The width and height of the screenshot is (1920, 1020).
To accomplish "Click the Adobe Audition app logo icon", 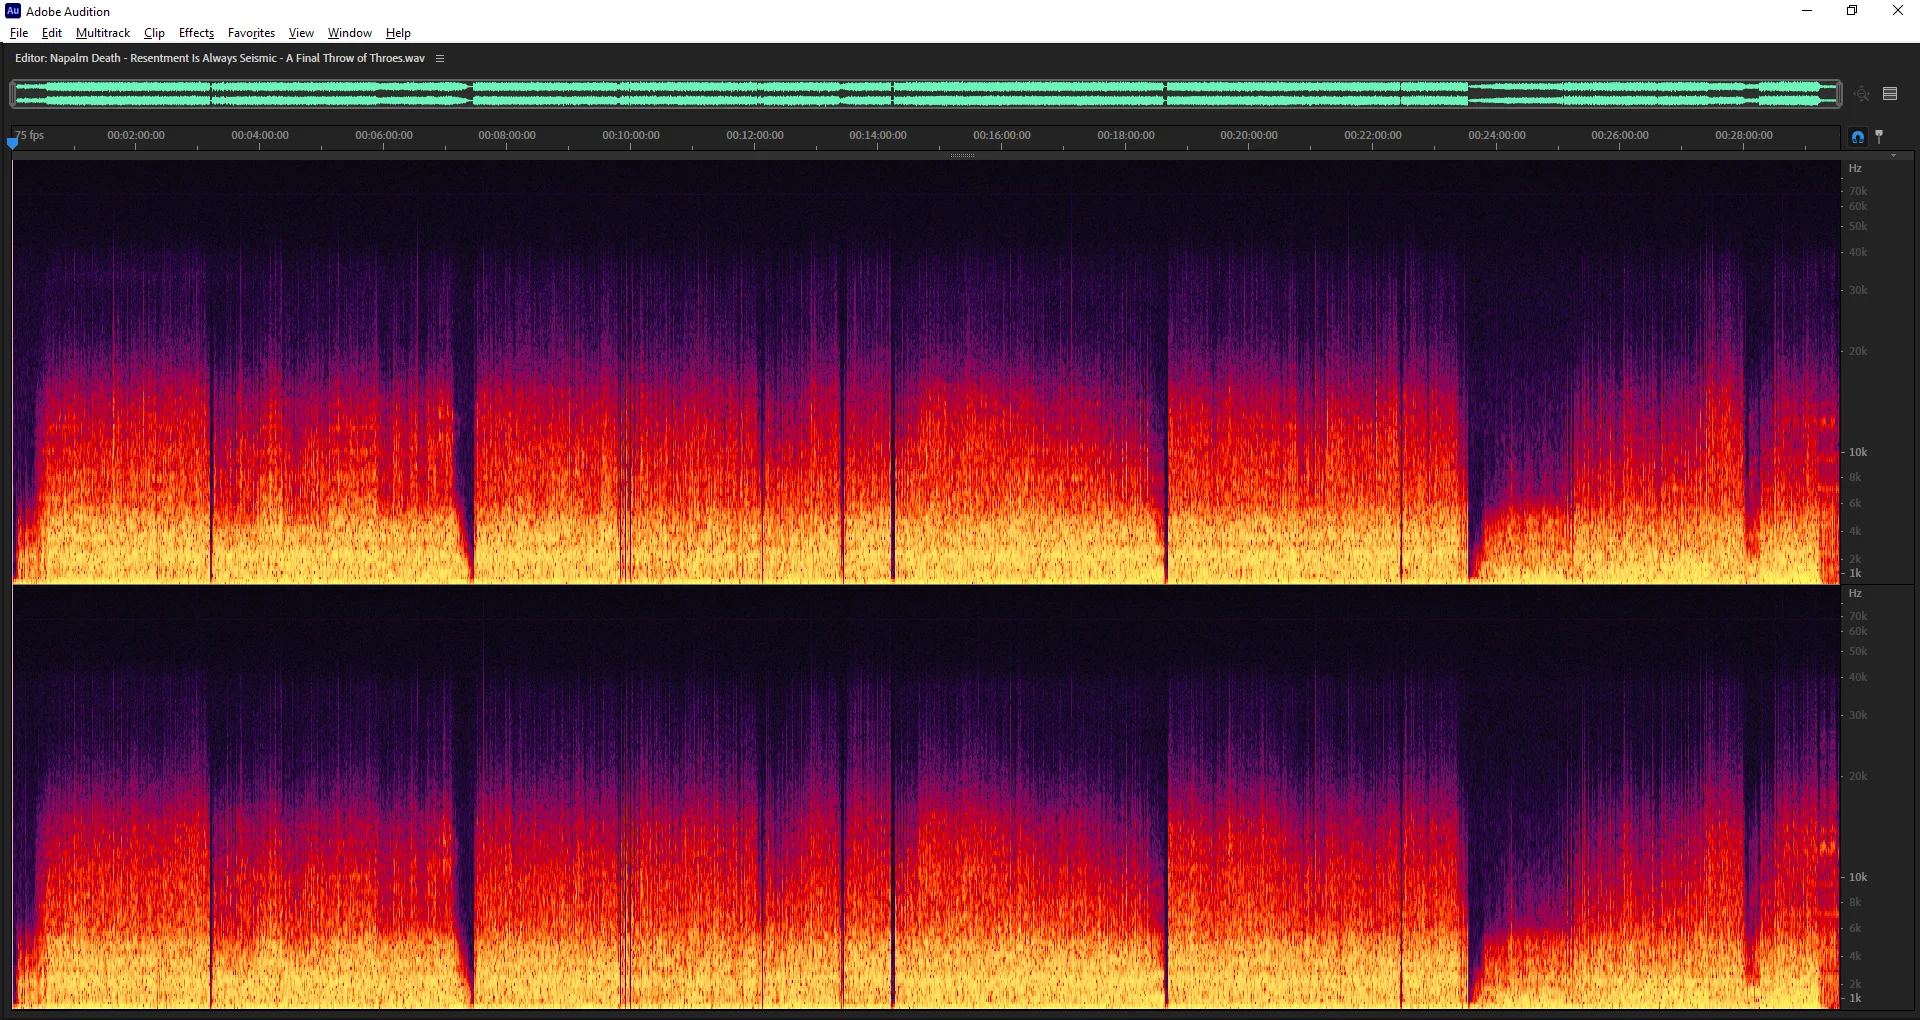I will pyautogui.click(x=13, y=11).
